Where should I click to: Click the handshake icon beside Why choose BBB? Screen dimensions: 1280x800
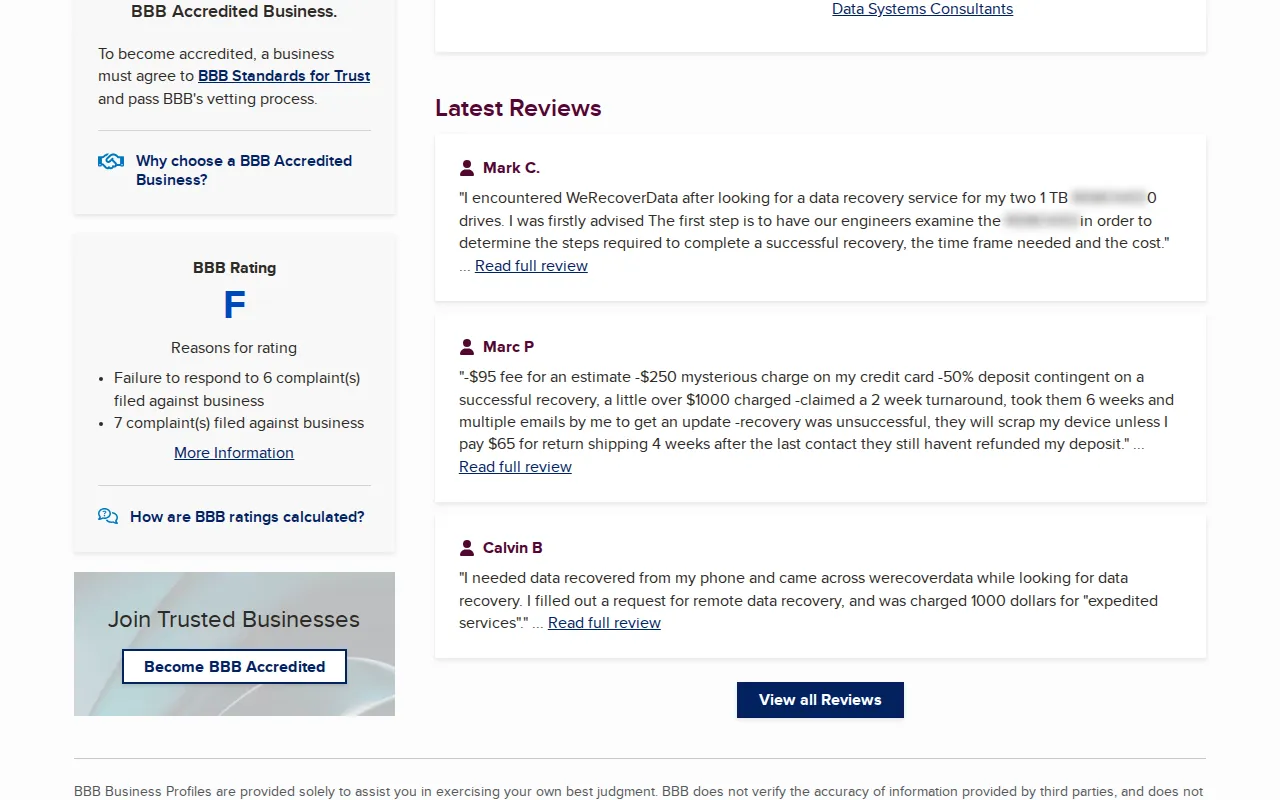111,161
